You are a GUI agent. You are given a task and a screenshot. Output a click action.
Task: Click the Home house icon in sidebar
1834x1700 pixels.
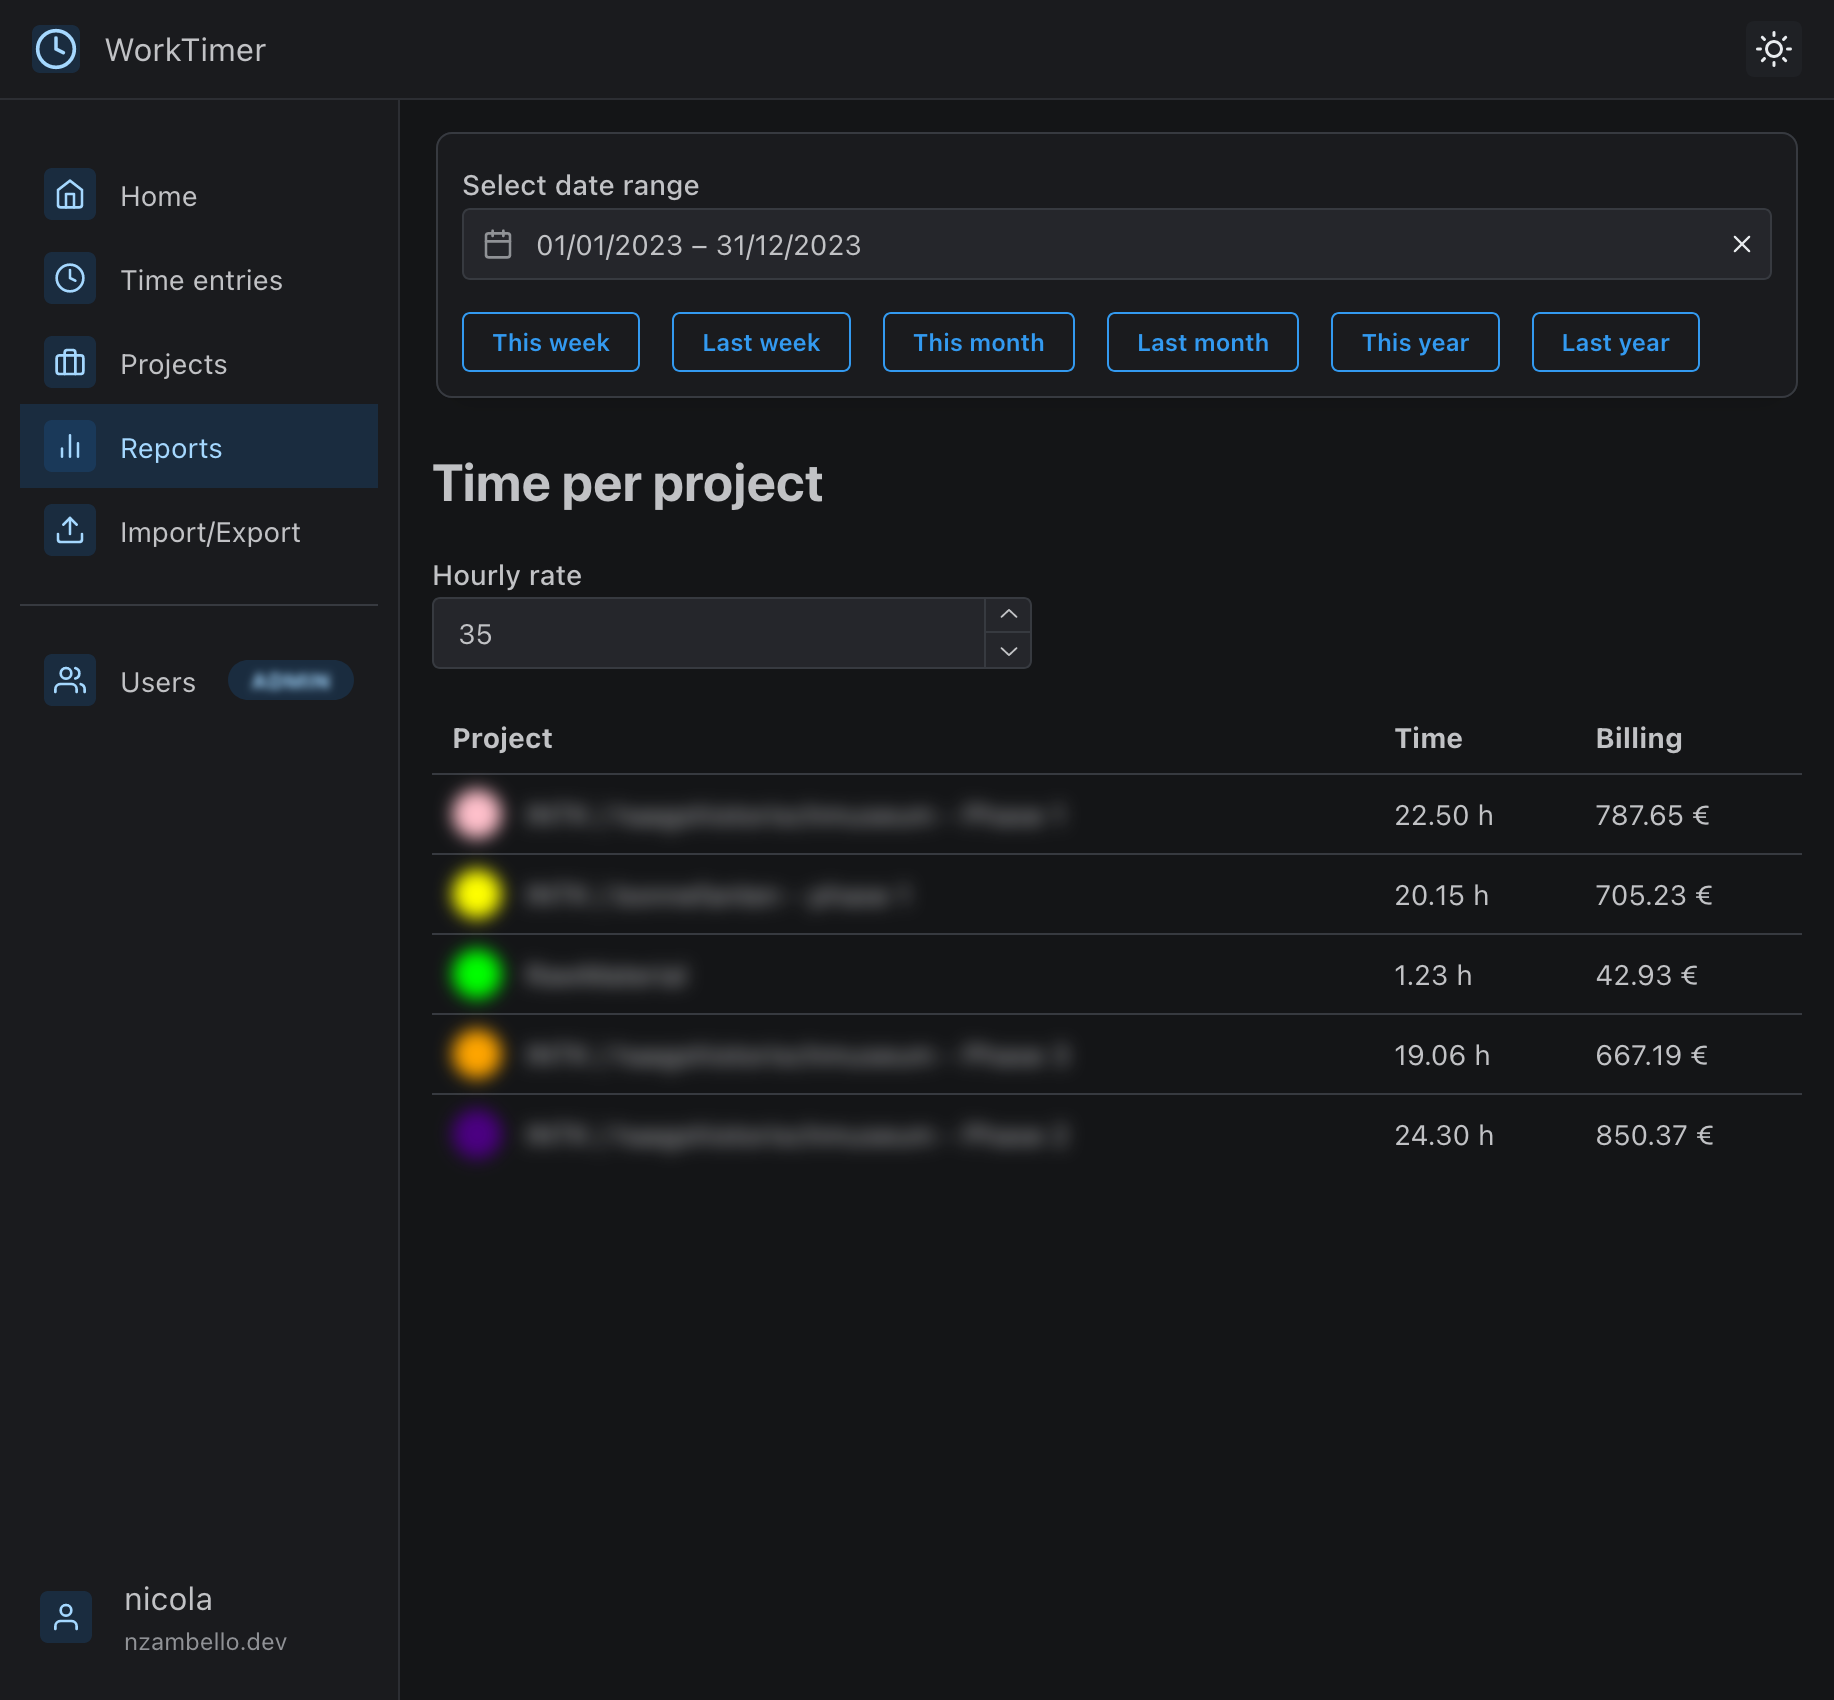click(70, 195)
